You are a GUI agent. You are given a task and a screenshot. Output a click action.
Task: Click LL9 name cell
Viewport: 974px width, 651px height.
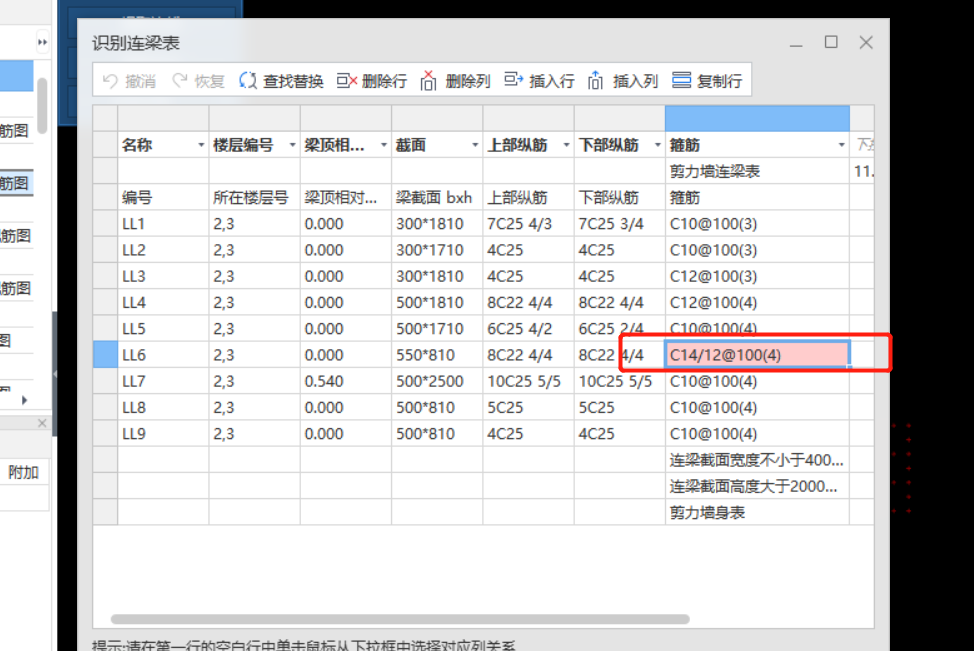163,434
